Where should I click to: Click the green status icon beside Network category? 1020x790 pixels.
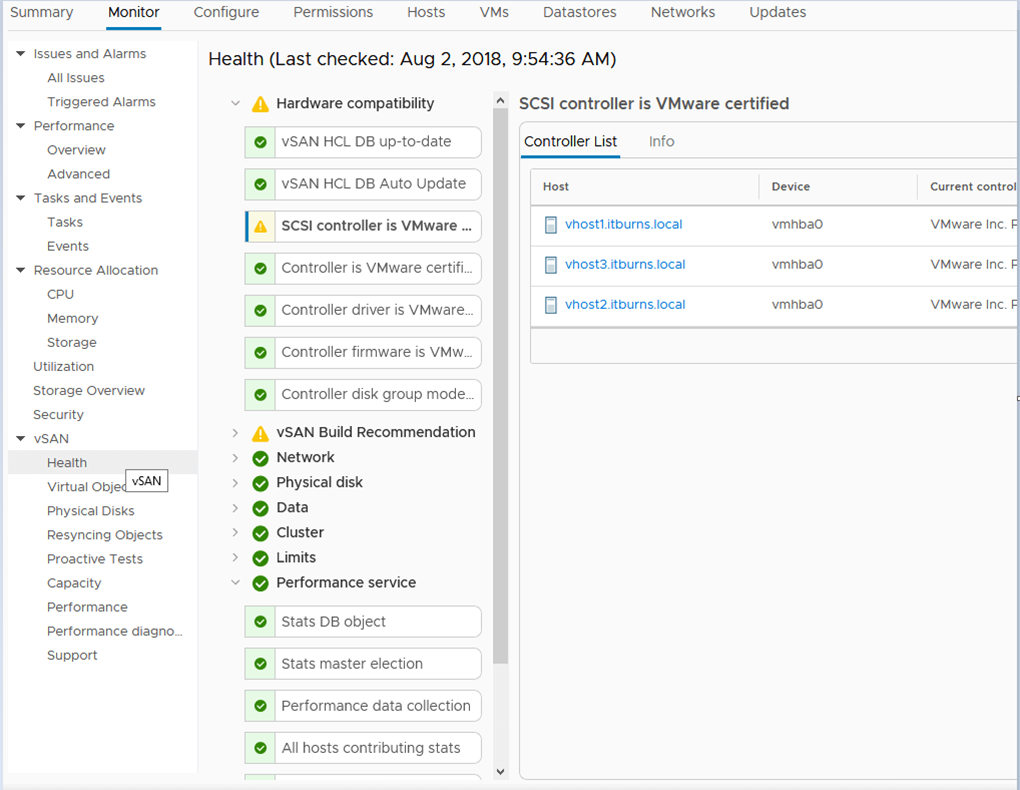(260, 457)
